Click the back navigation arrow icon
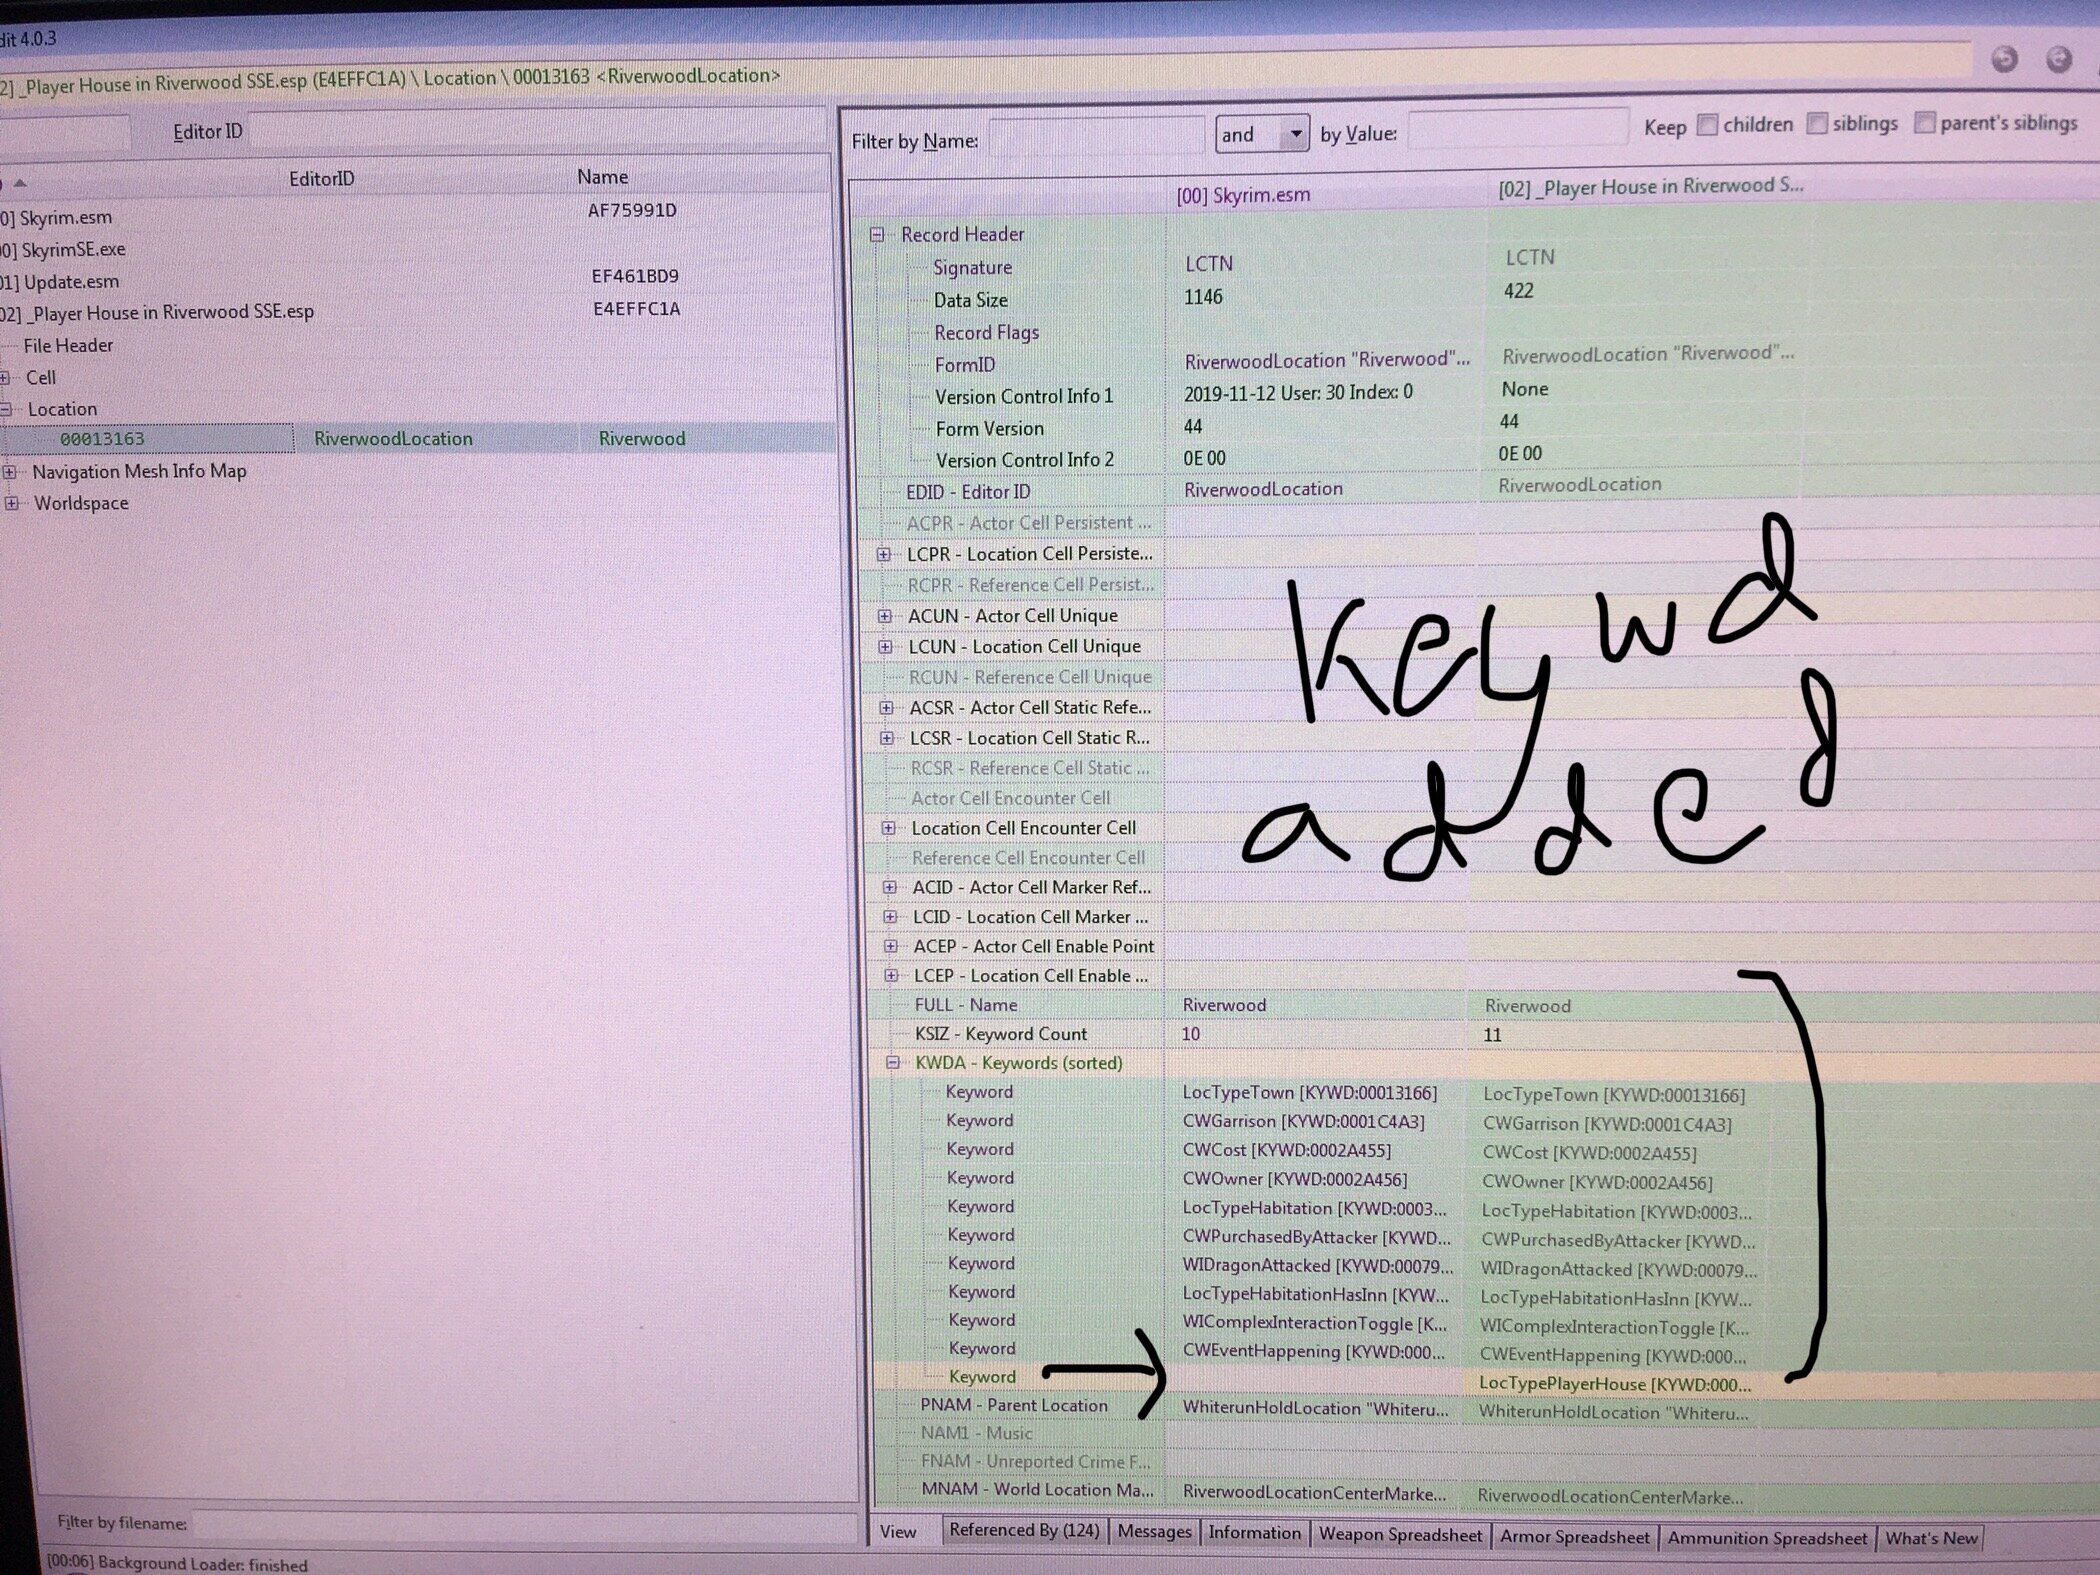The image size is (2100, 1575). pos(2005,59)
